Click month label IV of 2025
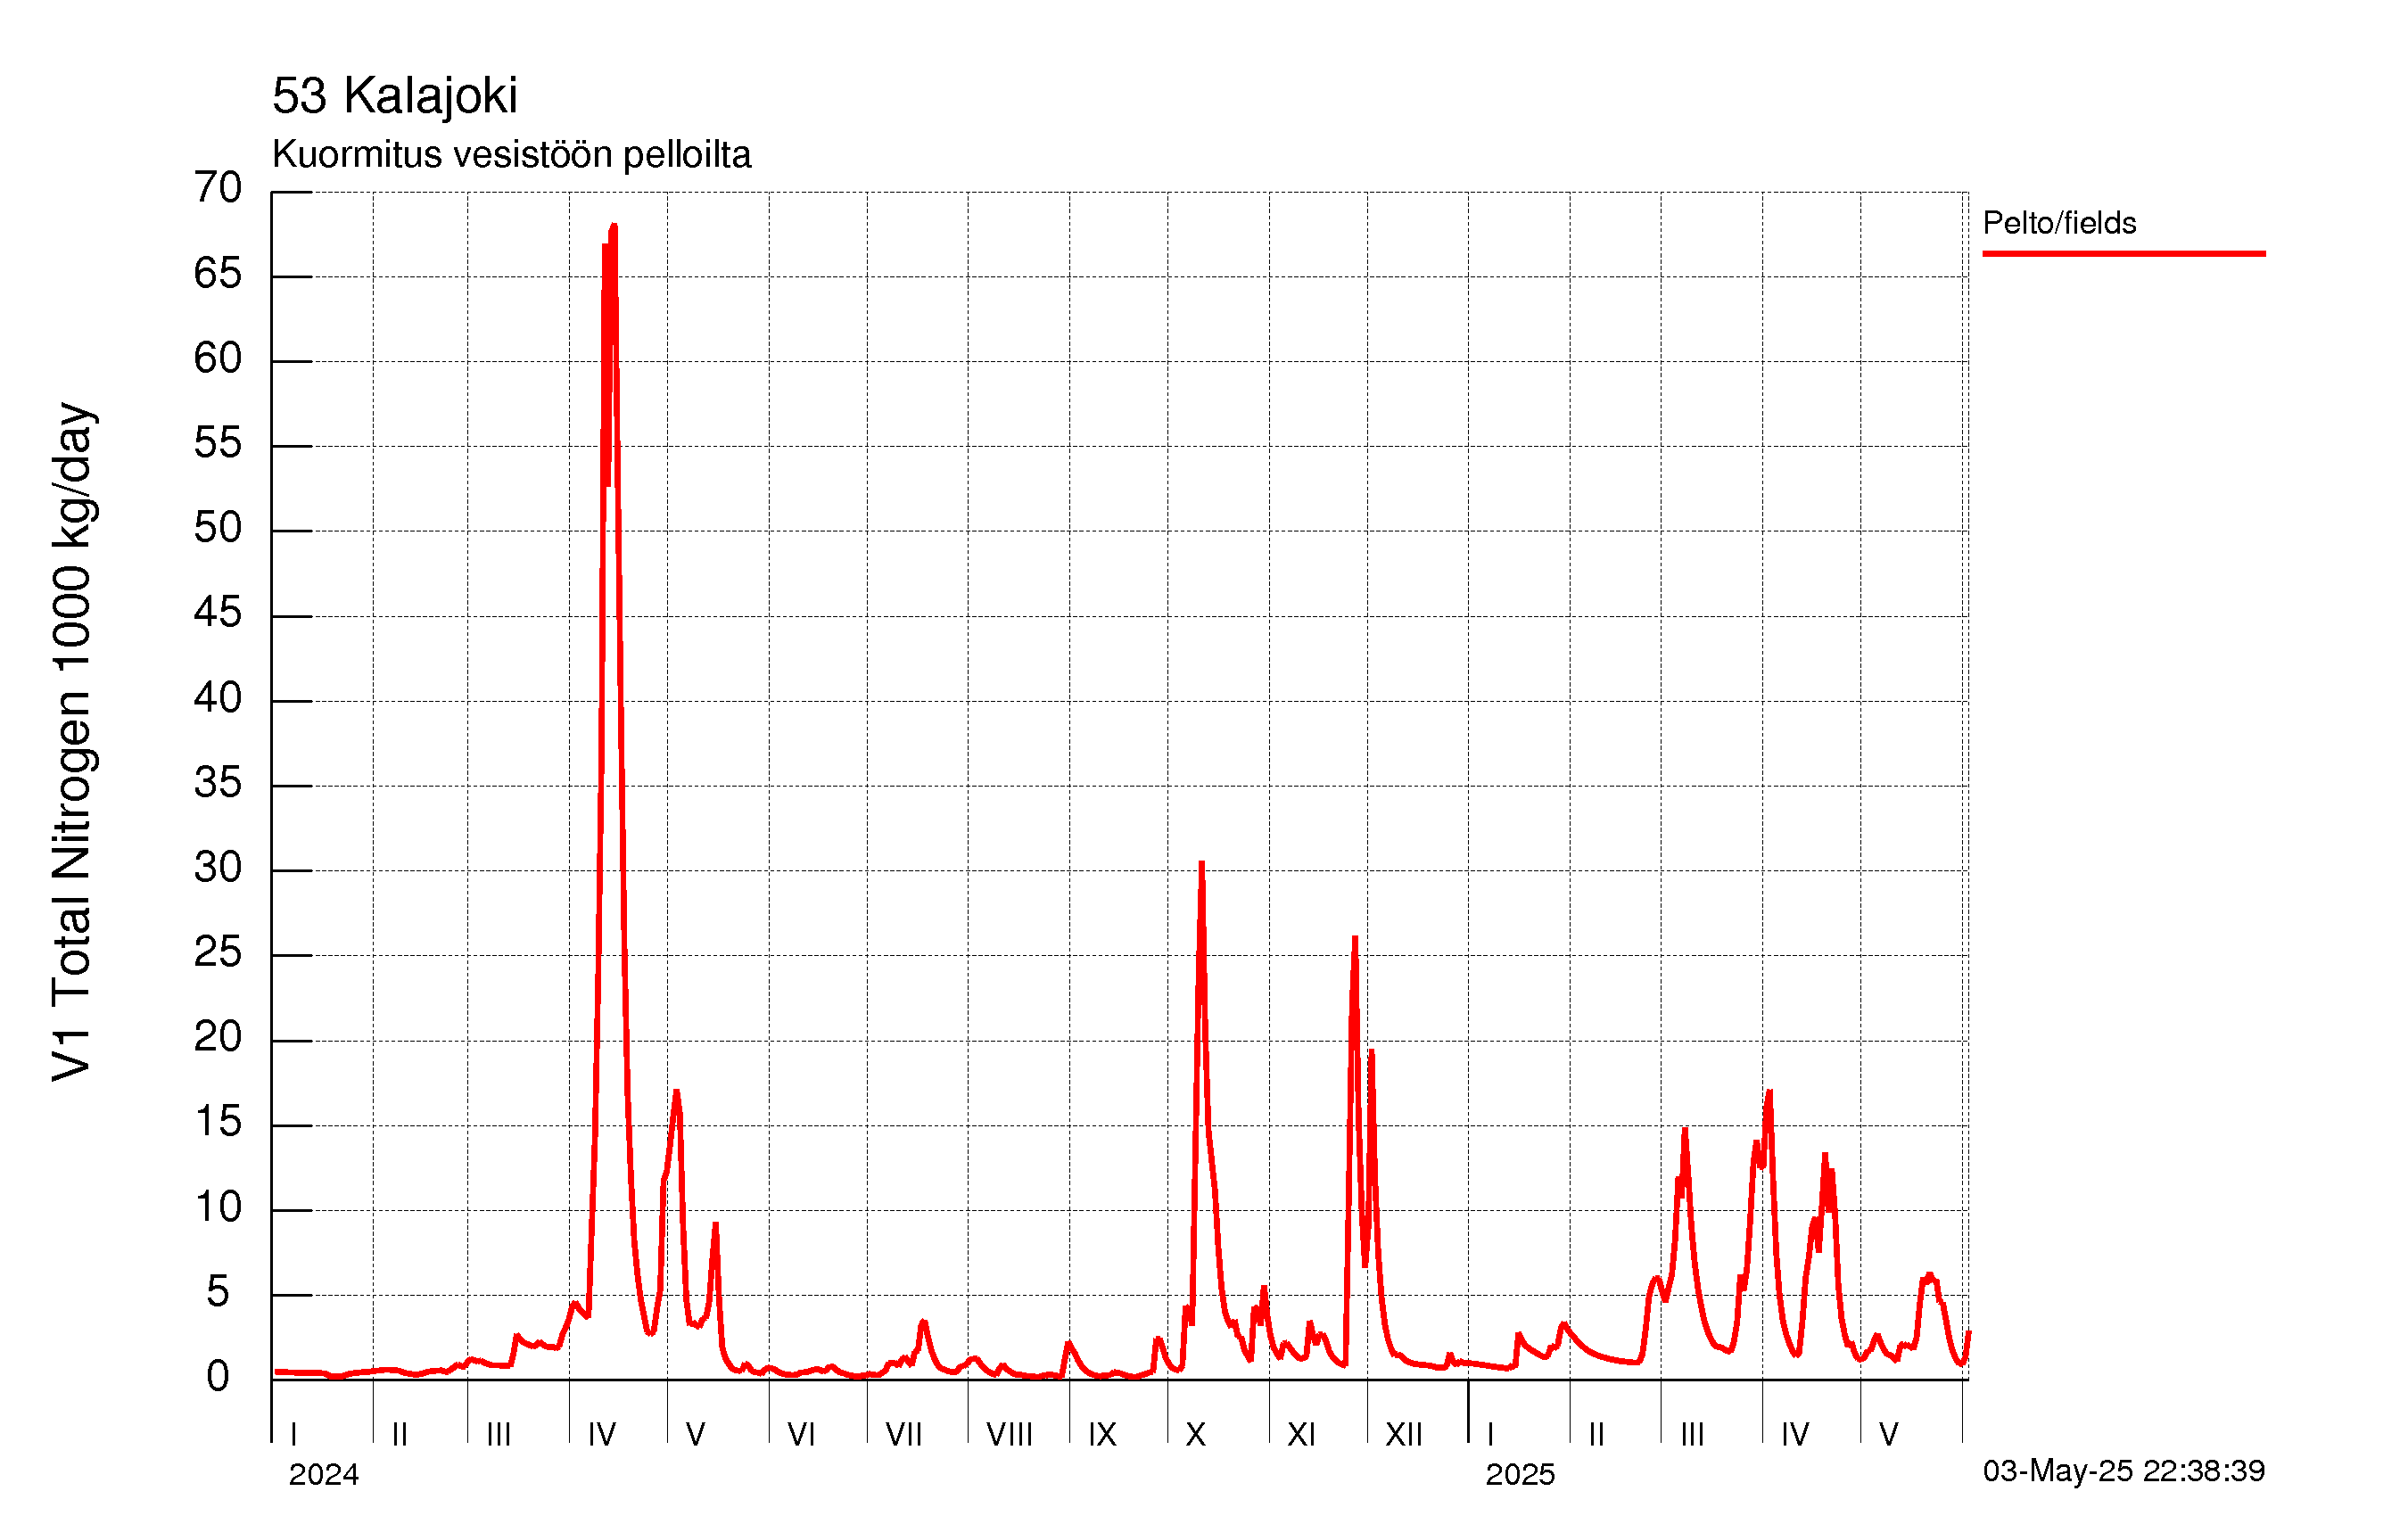Screen dimensions: 2408x1516 (x=1795, y=1434)
